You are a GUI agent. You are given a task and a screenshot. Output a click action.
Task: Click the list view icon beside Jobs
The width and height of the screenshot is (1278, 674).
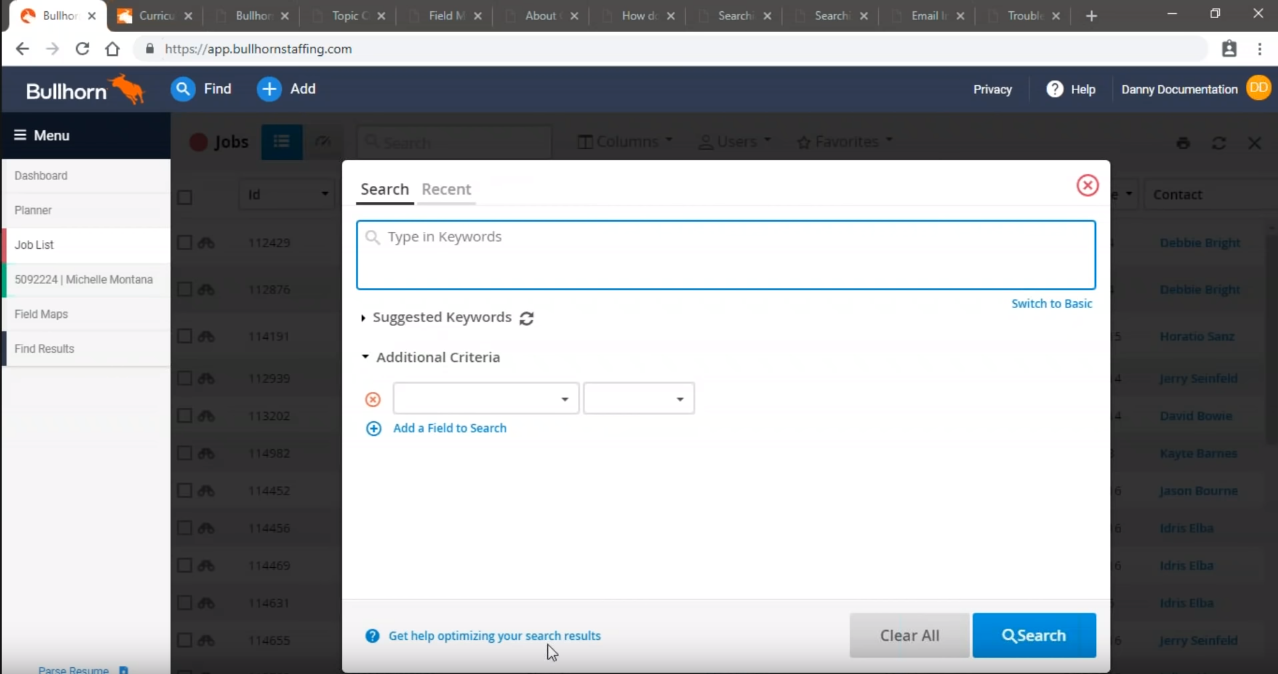282,142
